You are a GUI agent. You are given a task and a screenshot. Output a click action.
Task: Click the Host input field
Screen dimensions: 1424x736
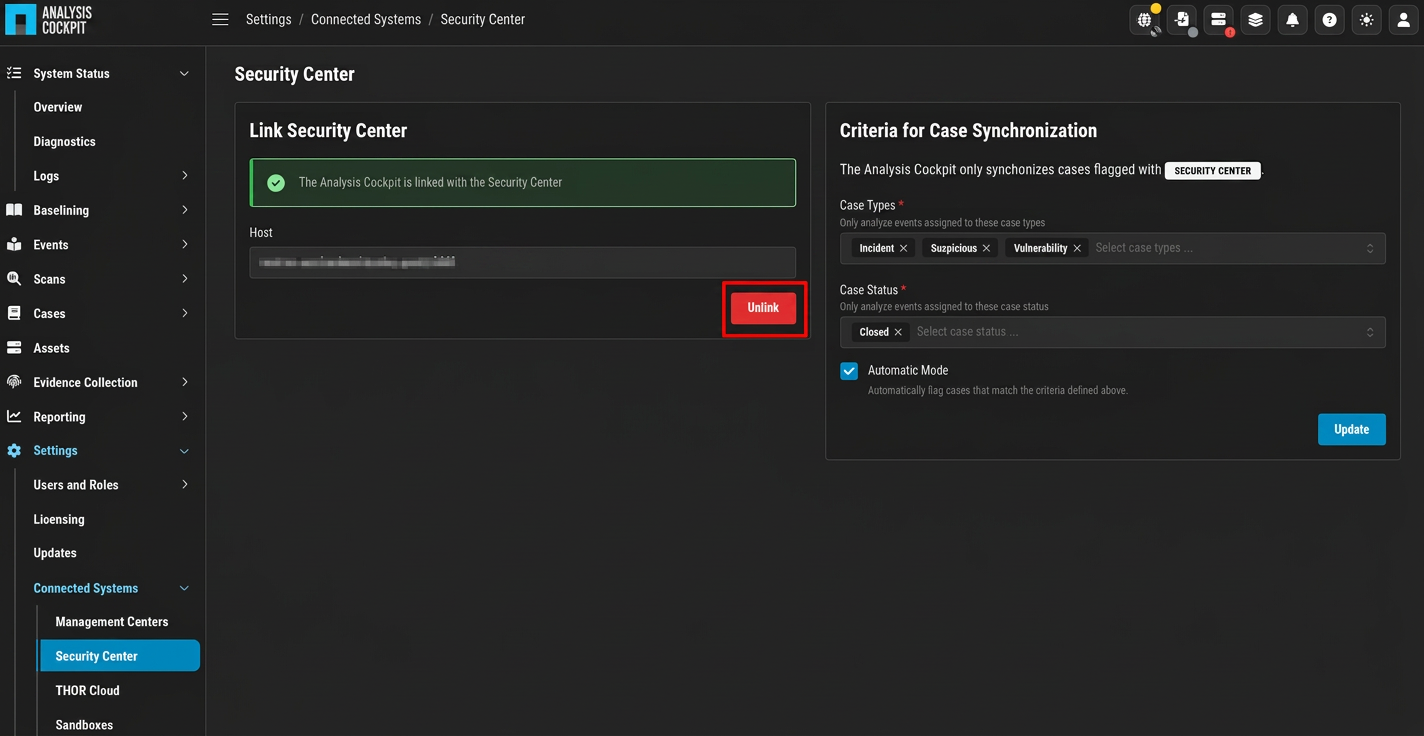pos(523,262)
